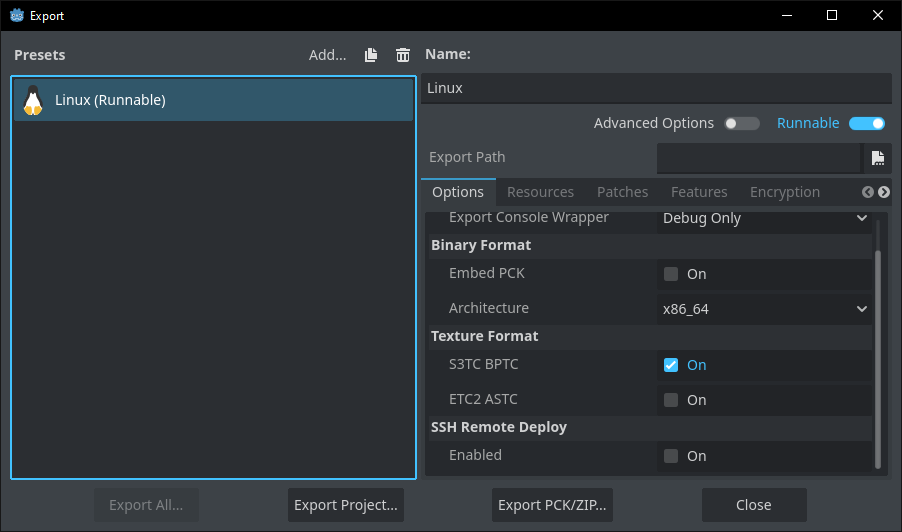Delete the selected preset with trash icon
This screenshot has width=902, height=532.
[403, 55]
